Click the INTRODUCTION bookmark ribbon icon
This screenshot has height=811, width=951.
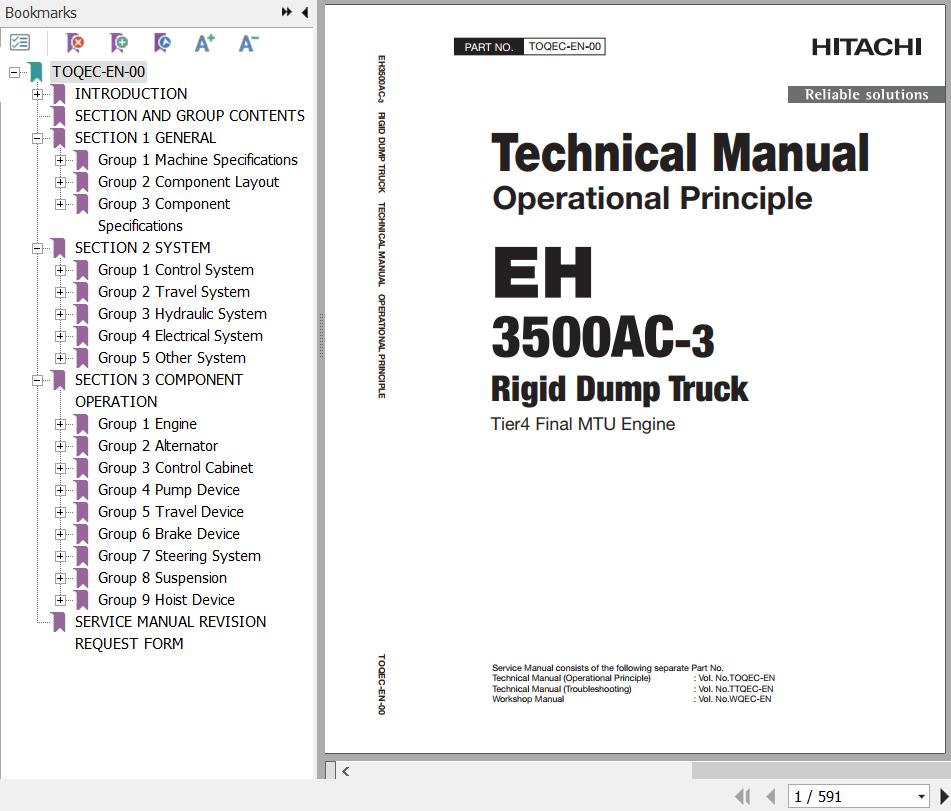pos(59,94)
